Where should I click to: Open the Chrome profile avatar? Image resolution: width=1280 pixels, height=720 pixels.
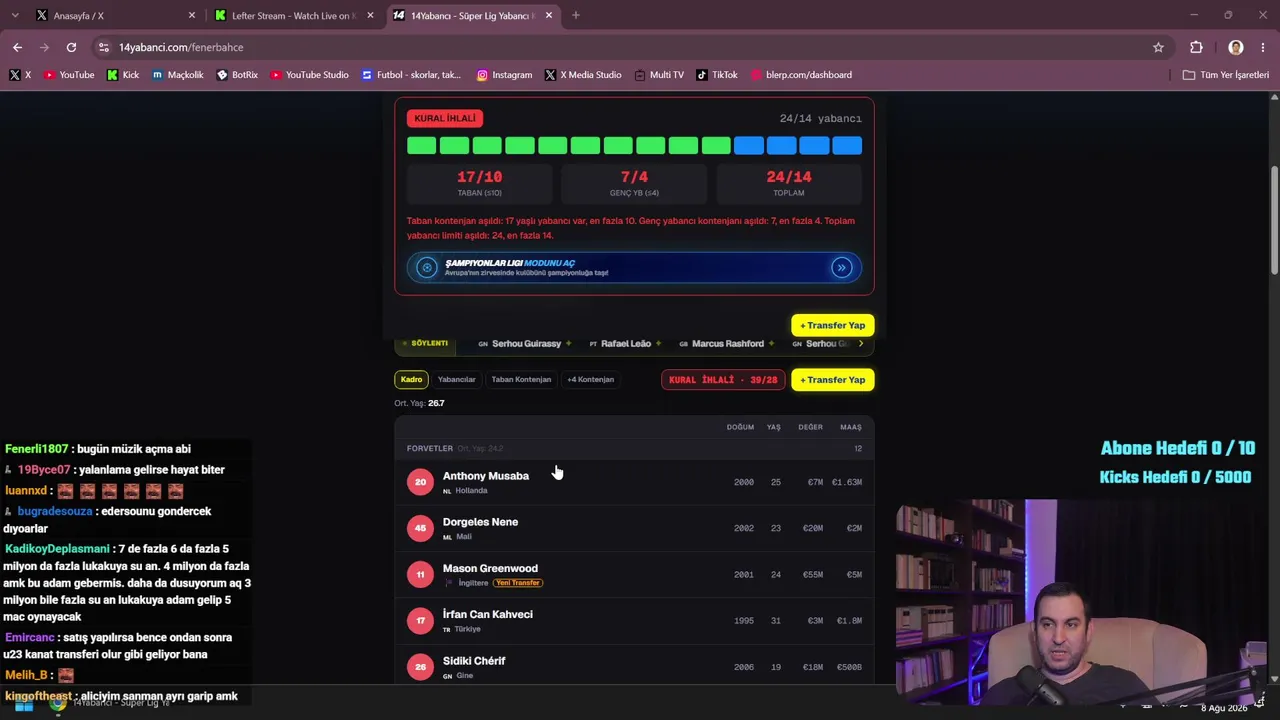point(1236,47)
